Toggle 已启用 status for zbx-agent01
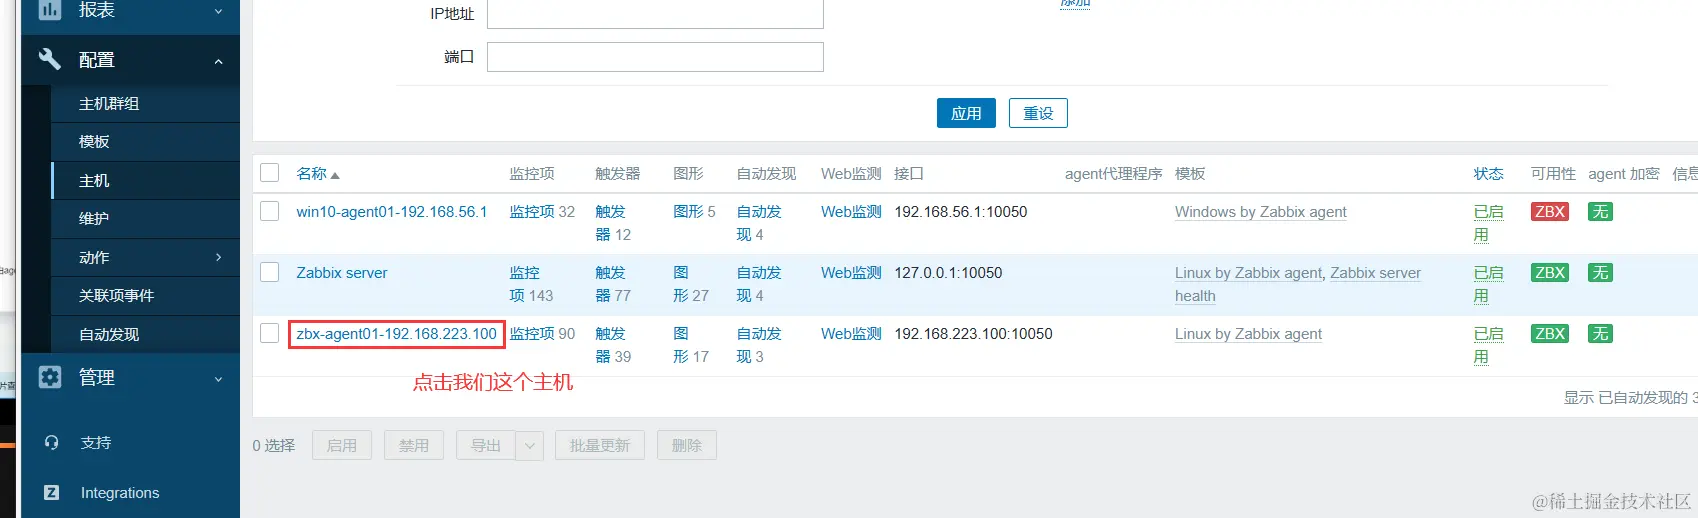Screen dimensions: 1698x518 [x=1488, y=344]
